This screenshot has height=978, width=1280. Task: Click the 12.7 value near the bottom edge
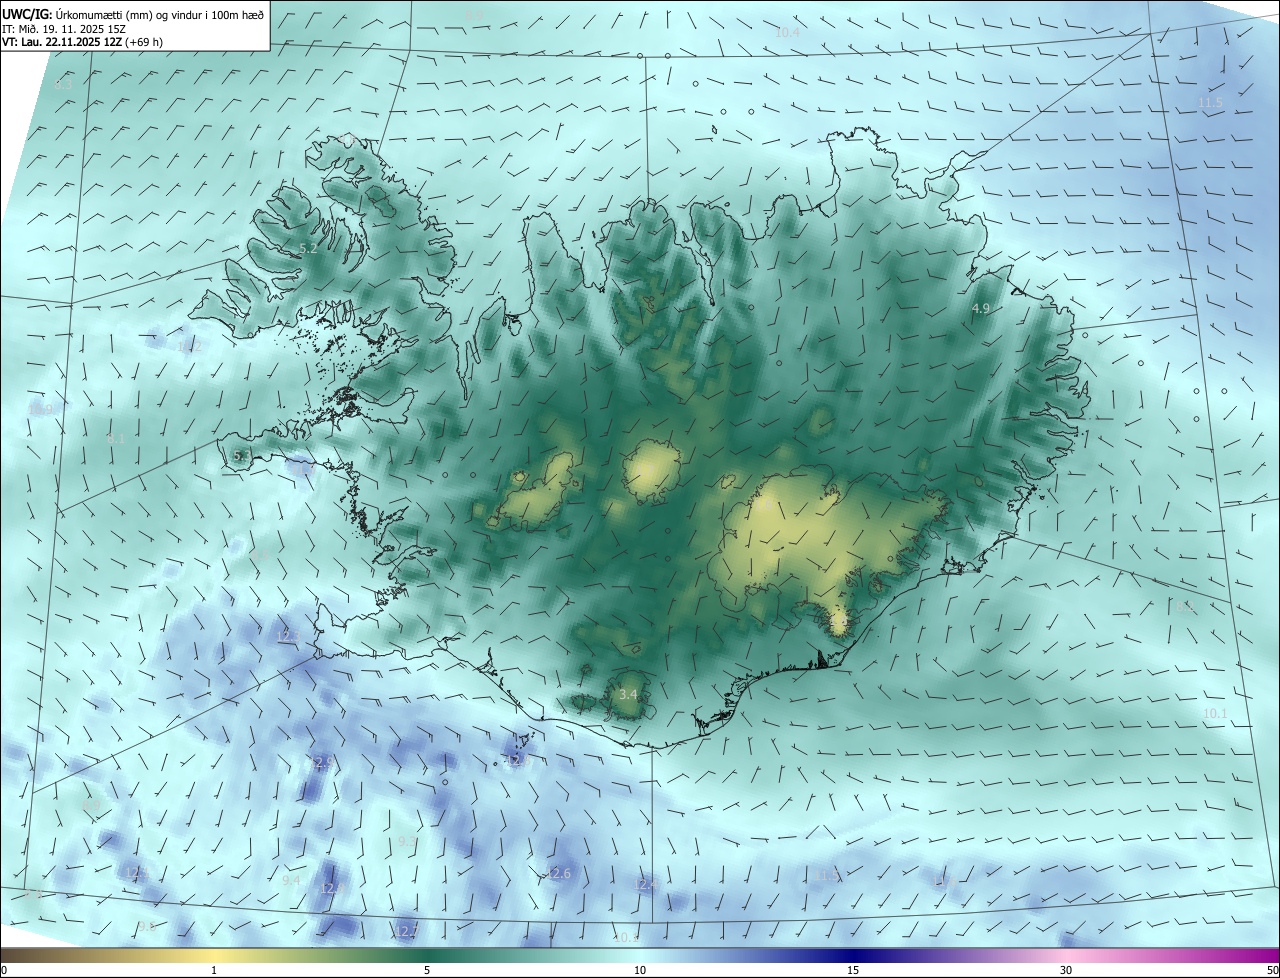[406, 932]
